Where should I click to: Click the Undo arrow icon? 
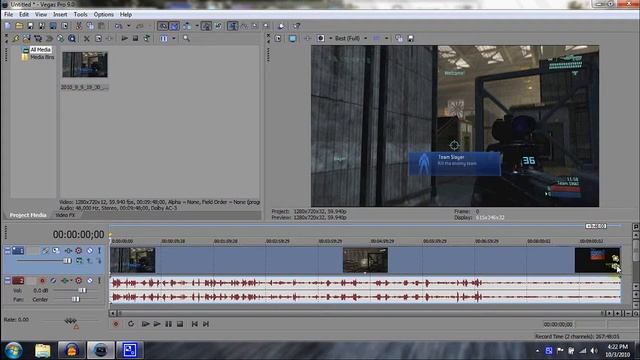coord(118,26)
